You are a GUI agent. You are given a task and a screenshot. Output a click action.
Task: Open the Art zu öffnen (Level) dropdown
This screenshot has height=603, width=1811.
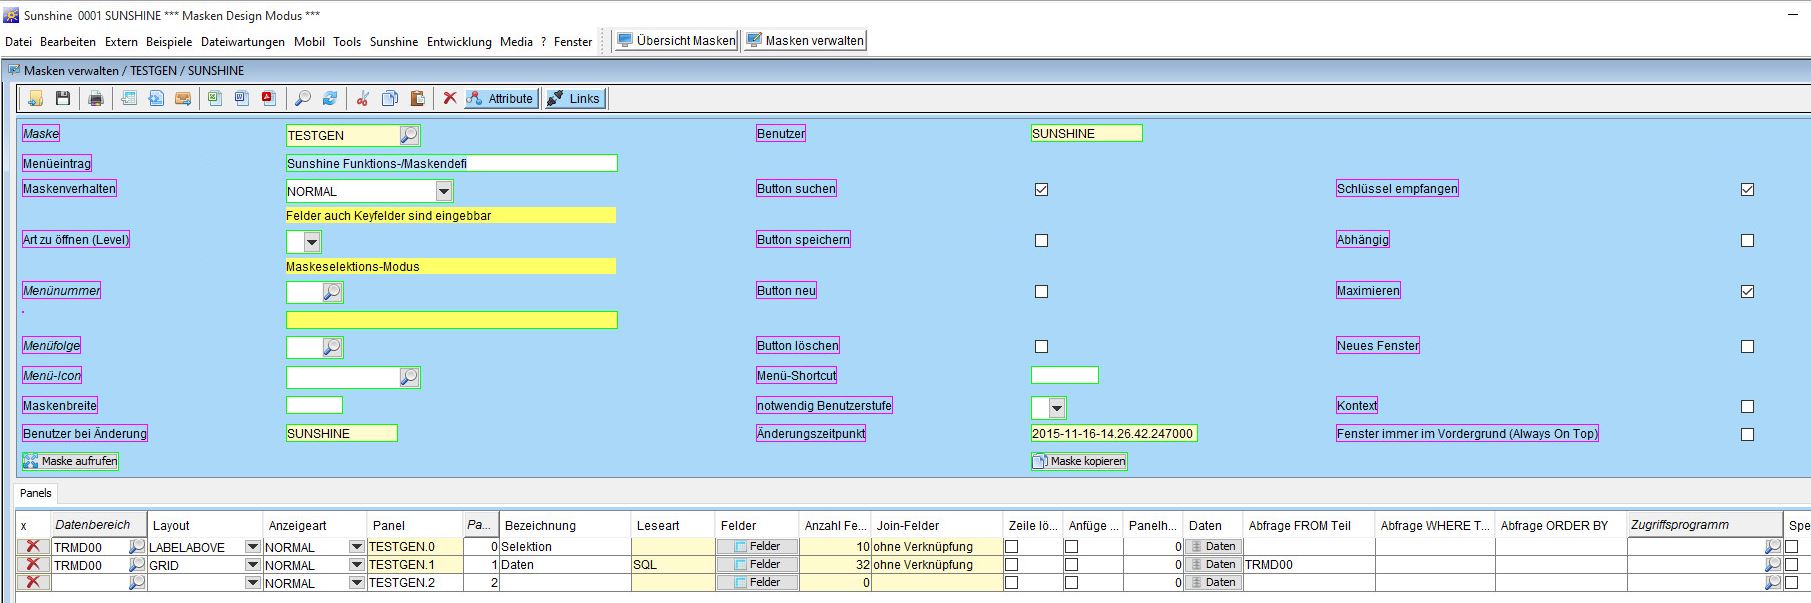tap(312, 242)
